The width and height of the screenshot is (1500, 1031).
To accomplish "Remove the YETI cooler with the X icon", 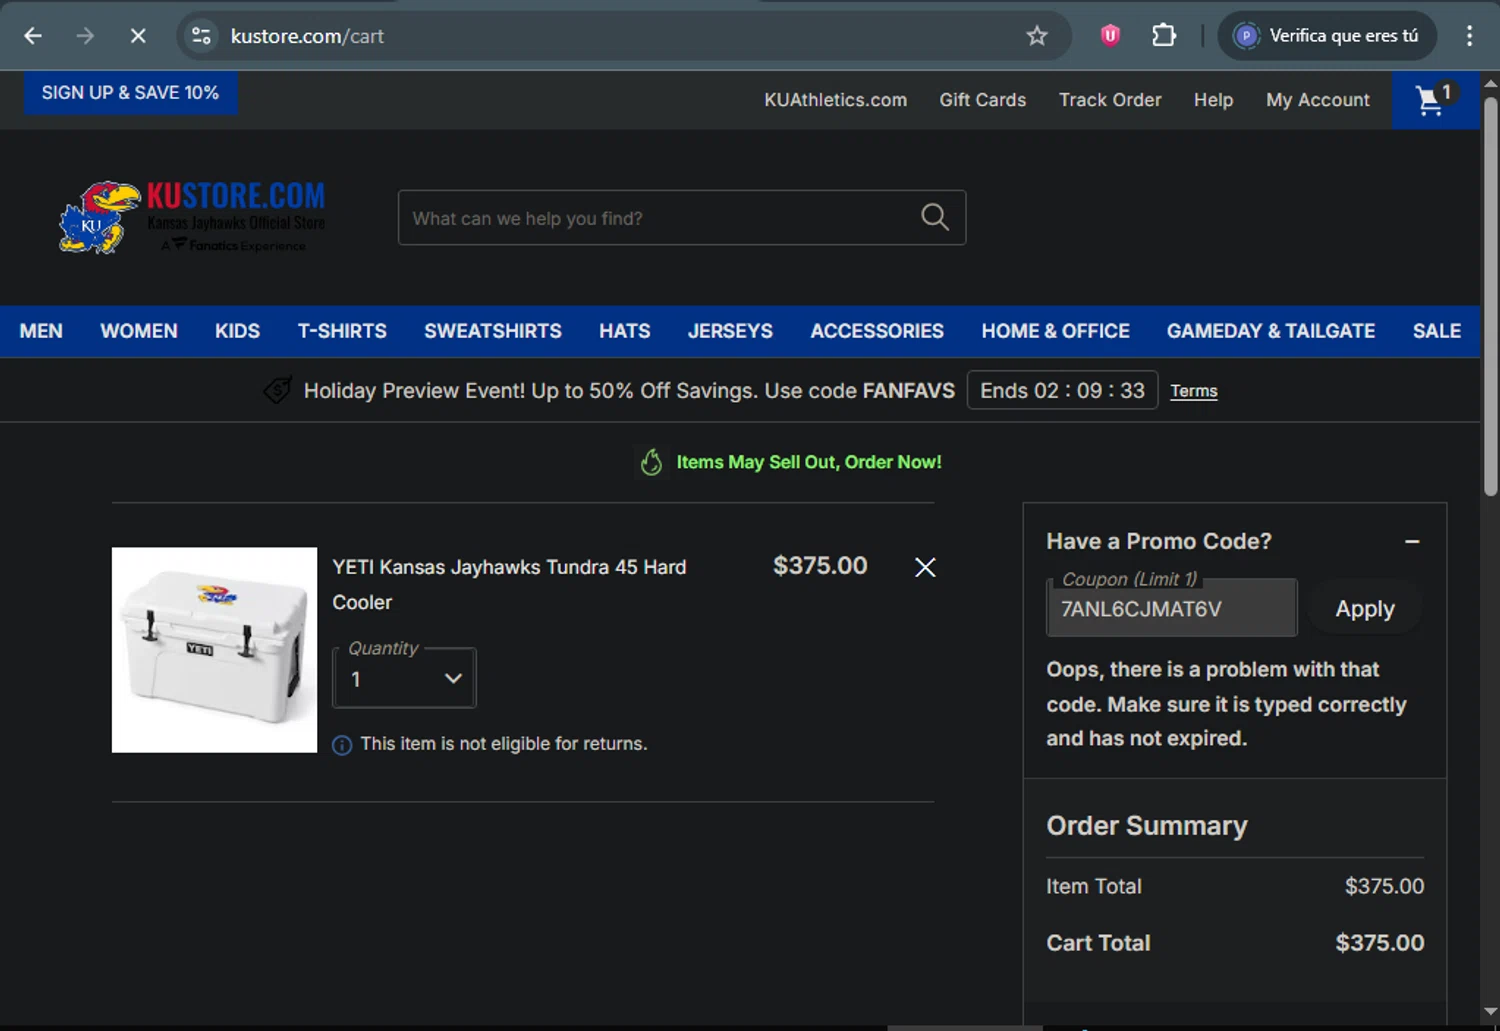I will pyautogui.click(x=925, y=567).
